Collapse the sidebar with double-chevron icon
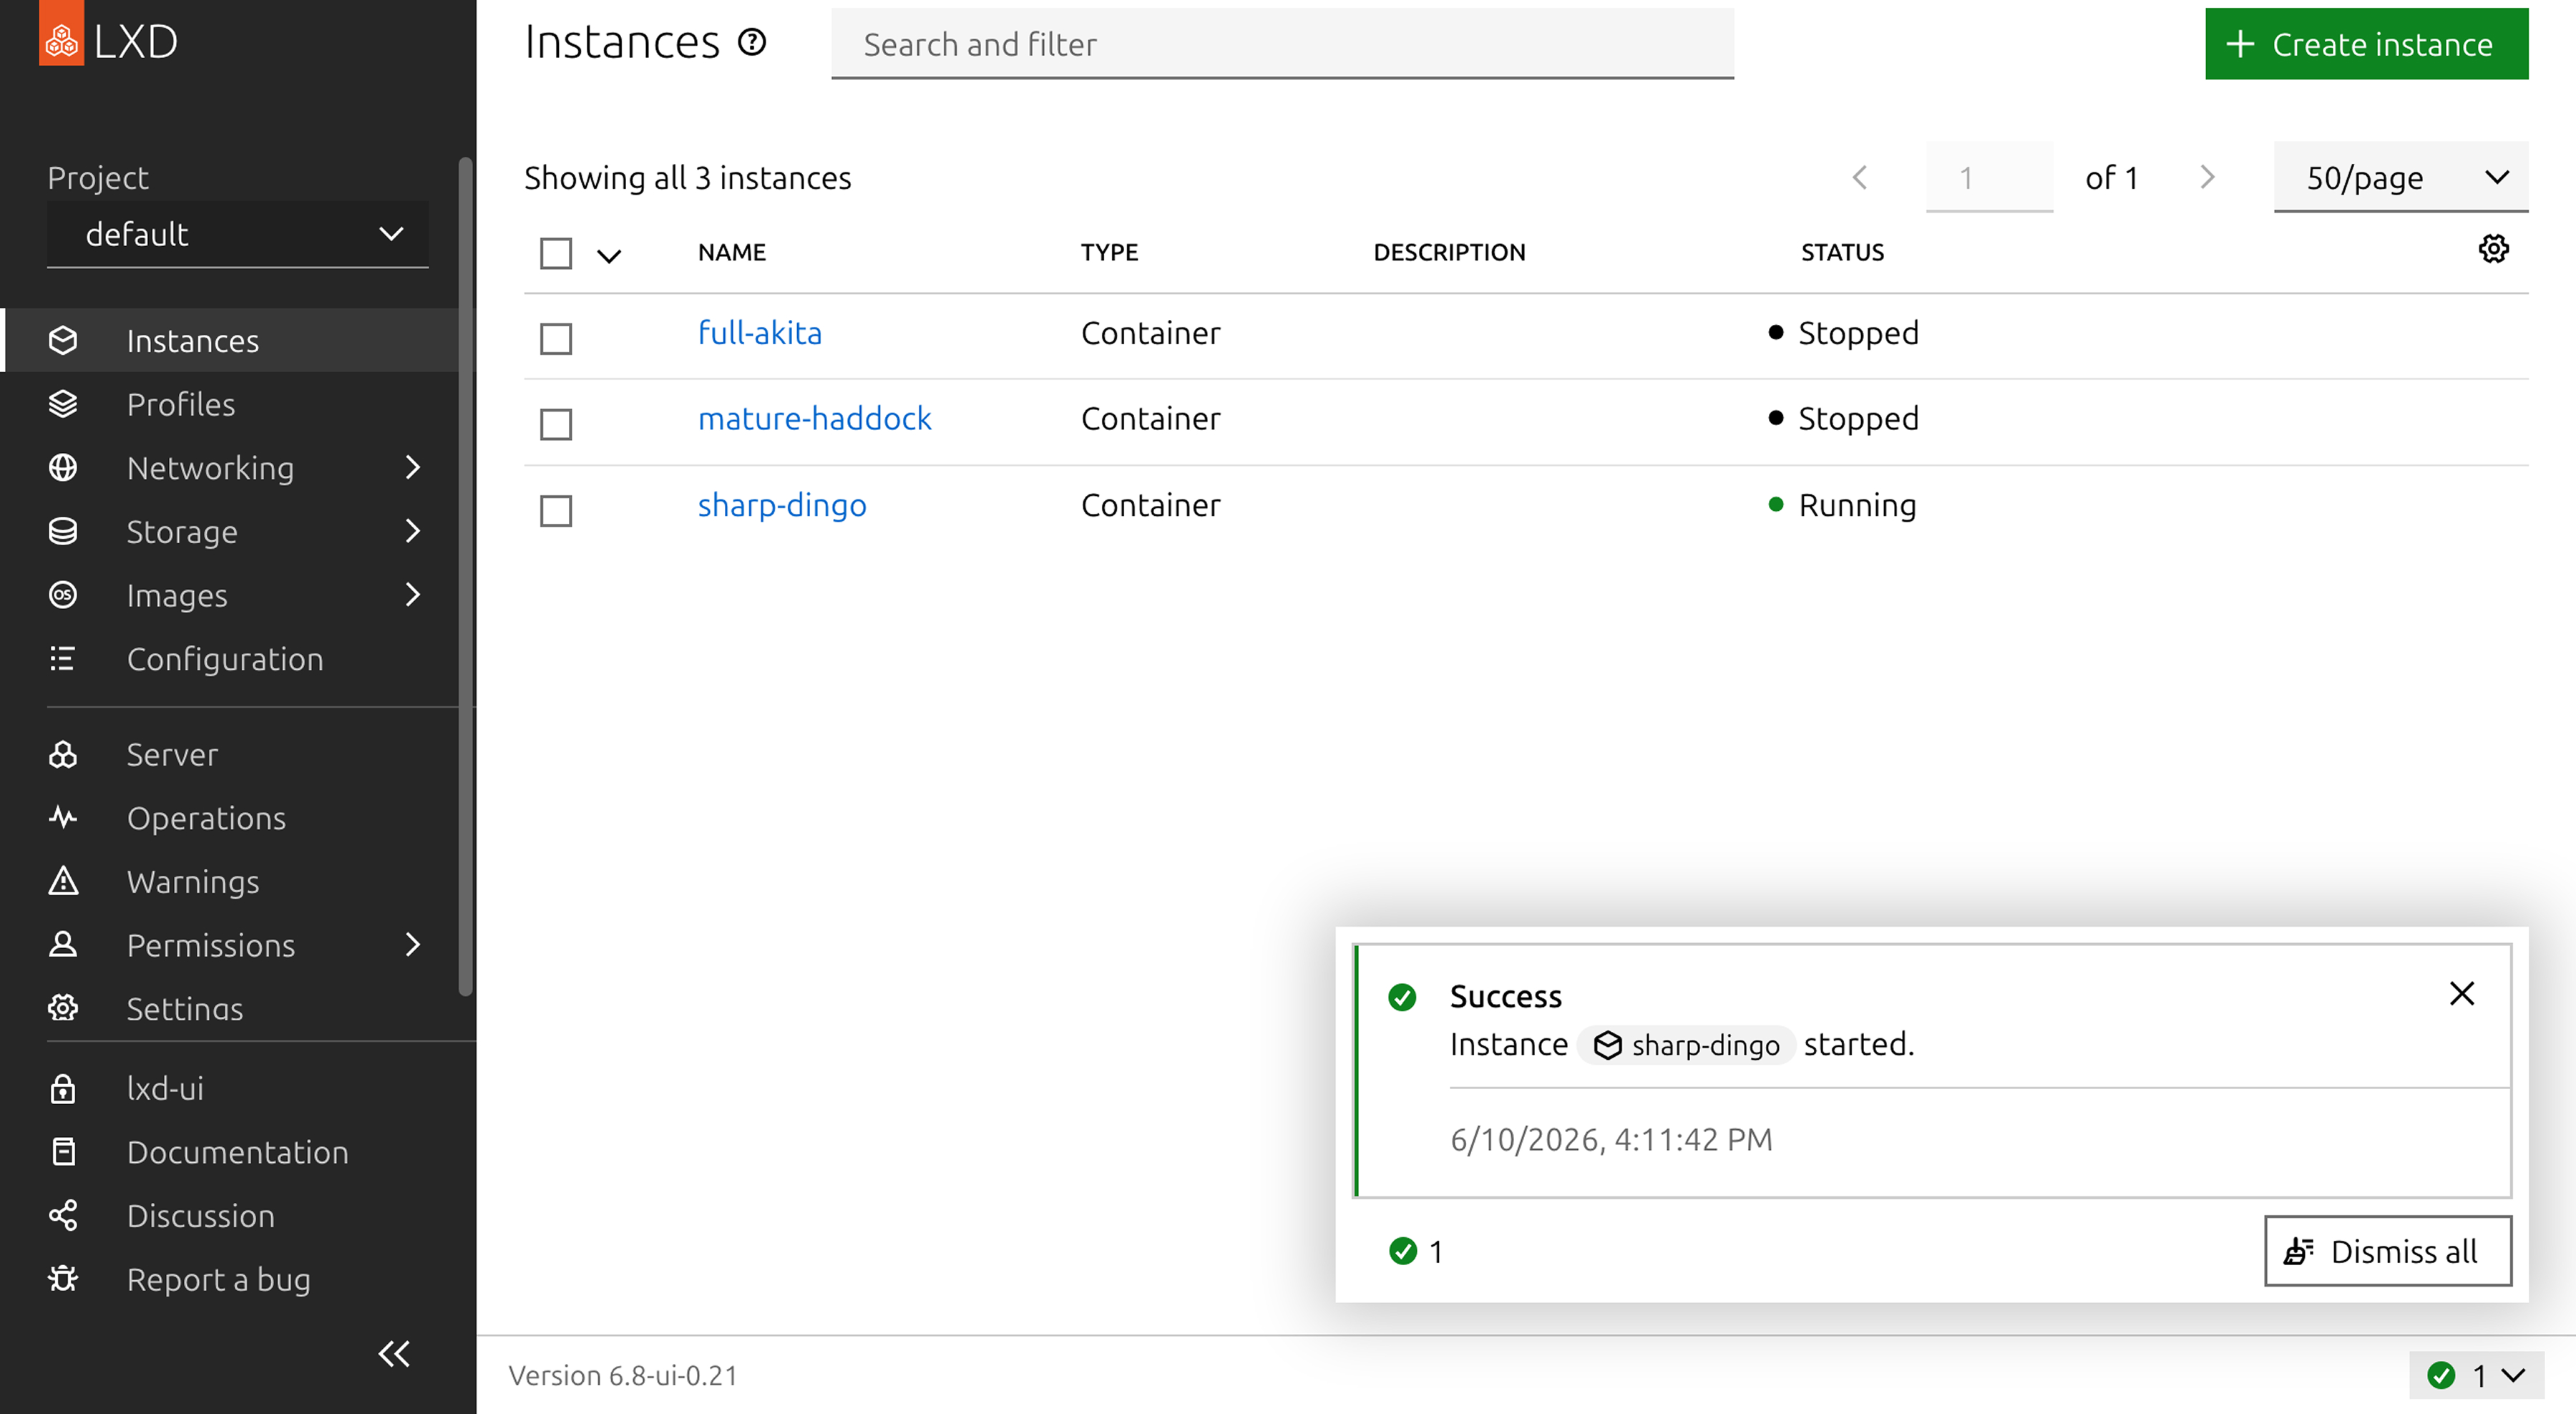The width and height of the screenshot is (2576, 1414). [394, 1354]
